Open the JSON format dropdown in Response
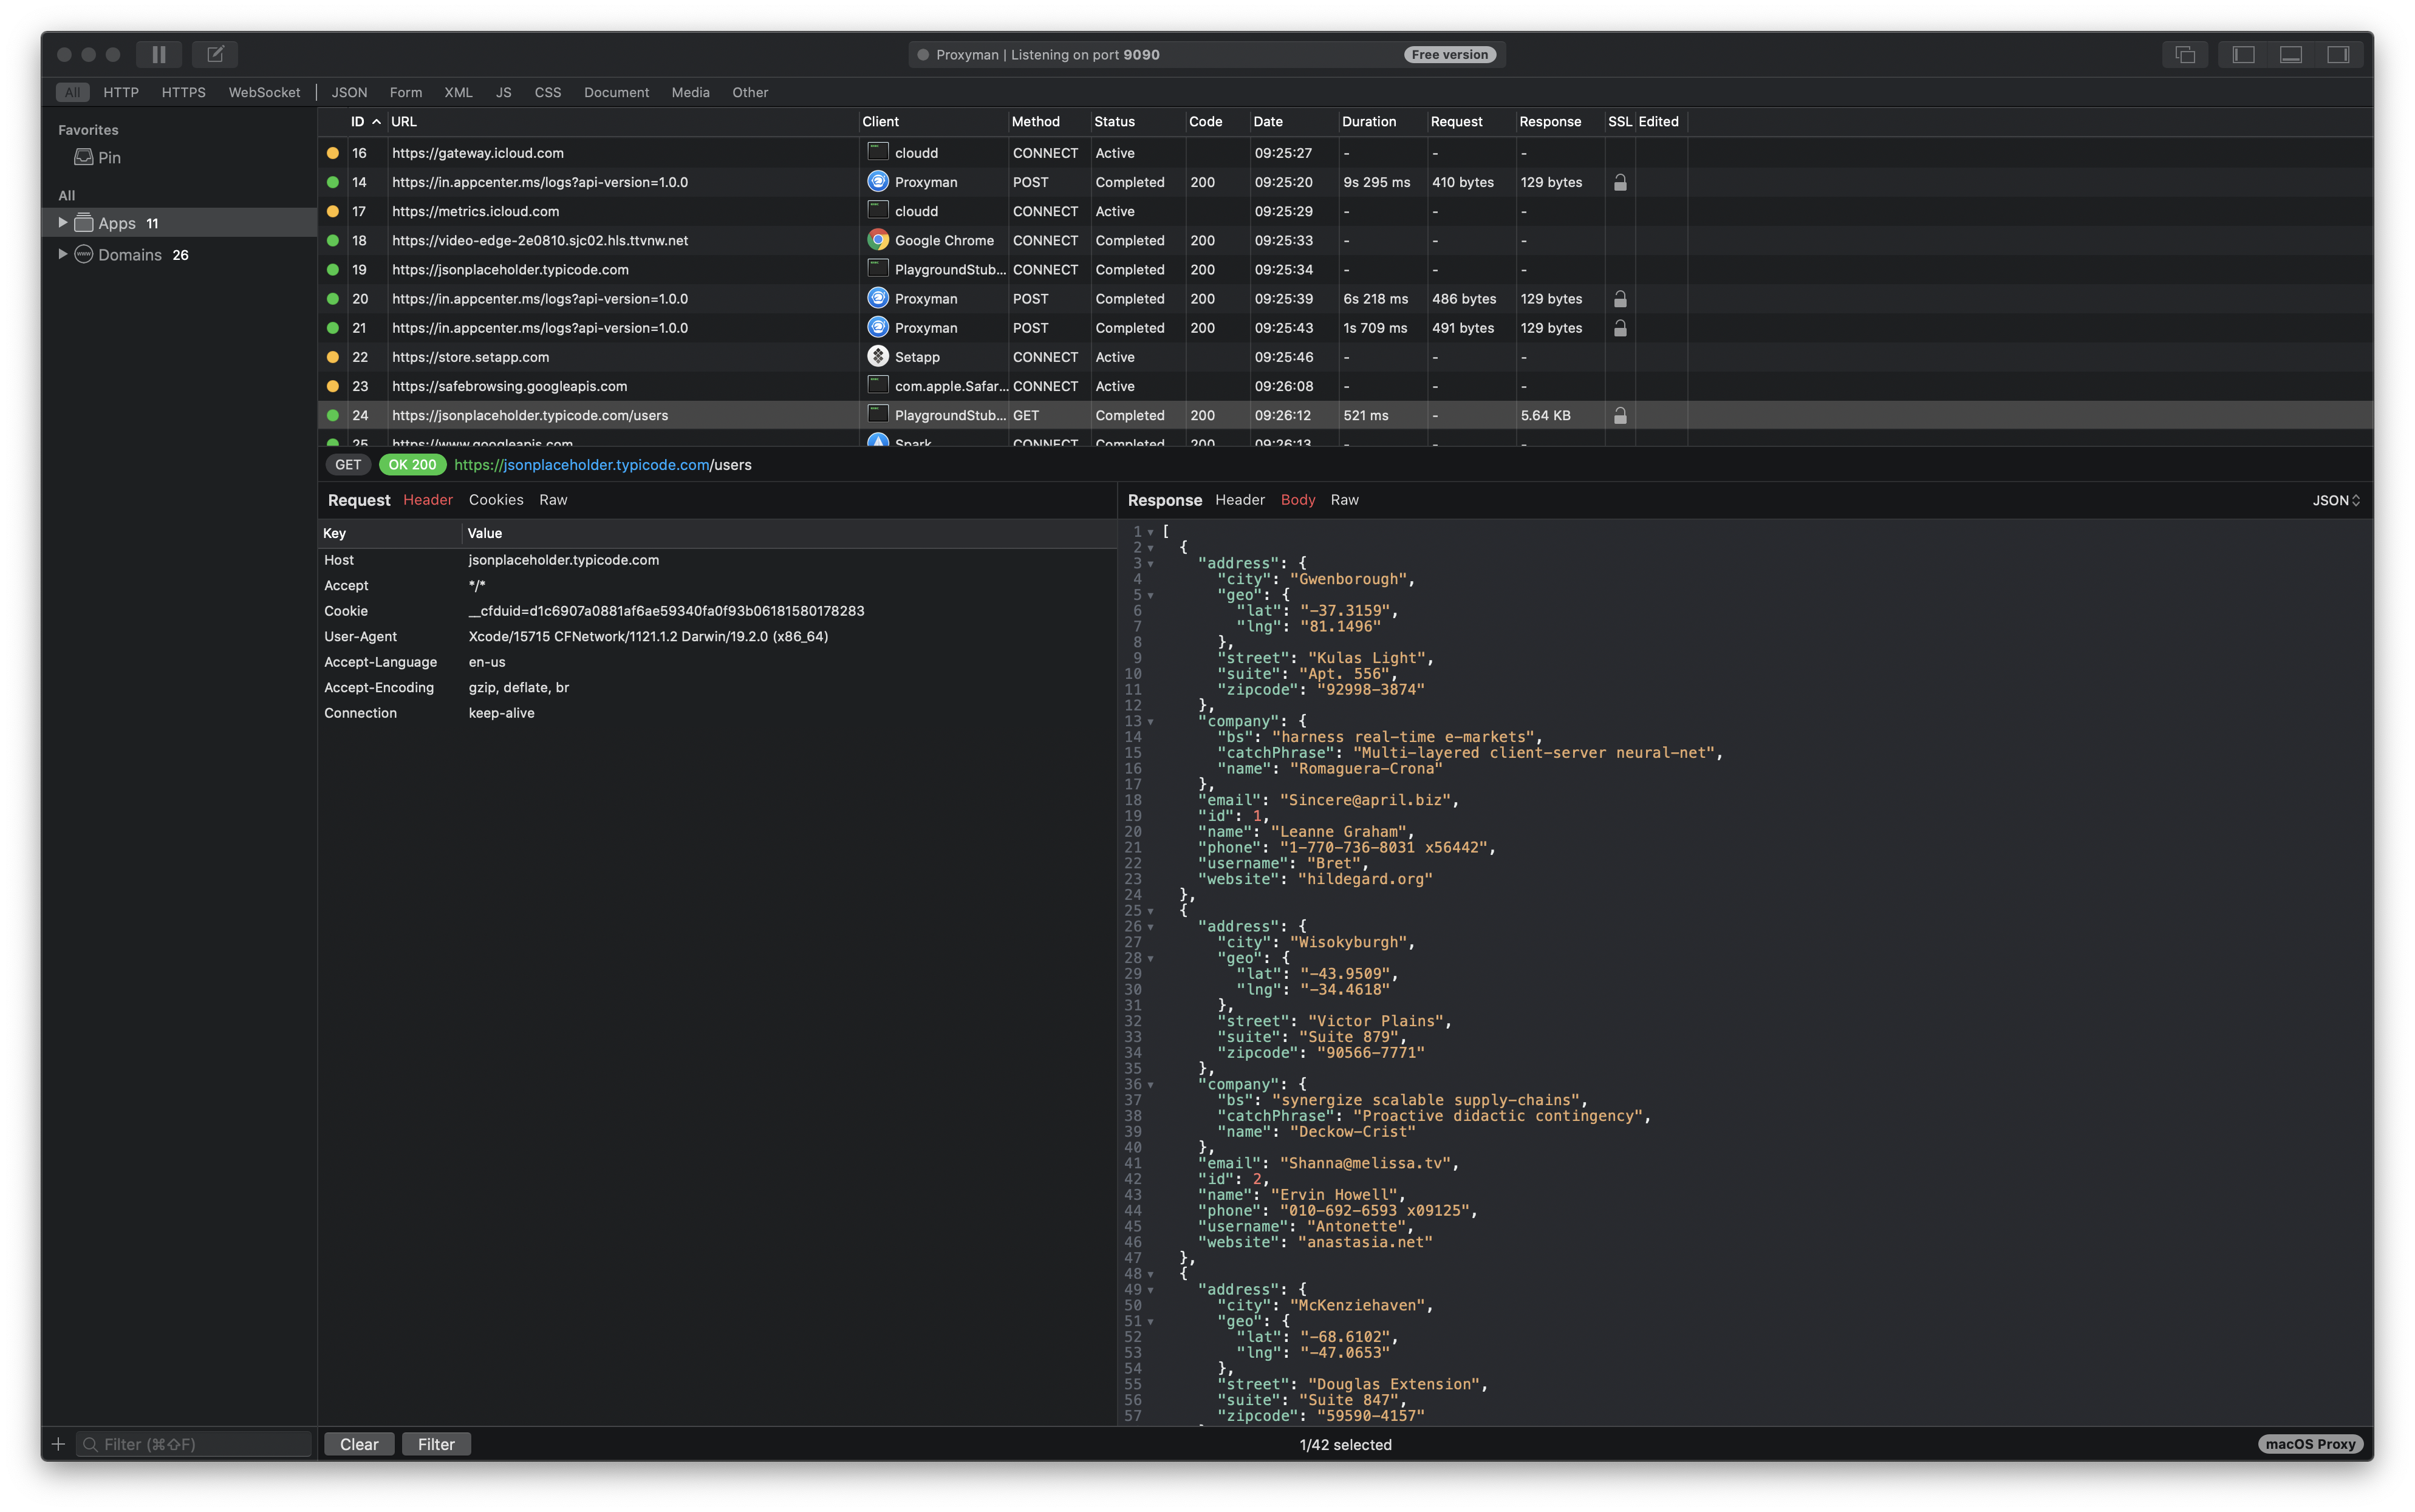The height and width of the screenshot is (1512, 2415). [2335, 500]
